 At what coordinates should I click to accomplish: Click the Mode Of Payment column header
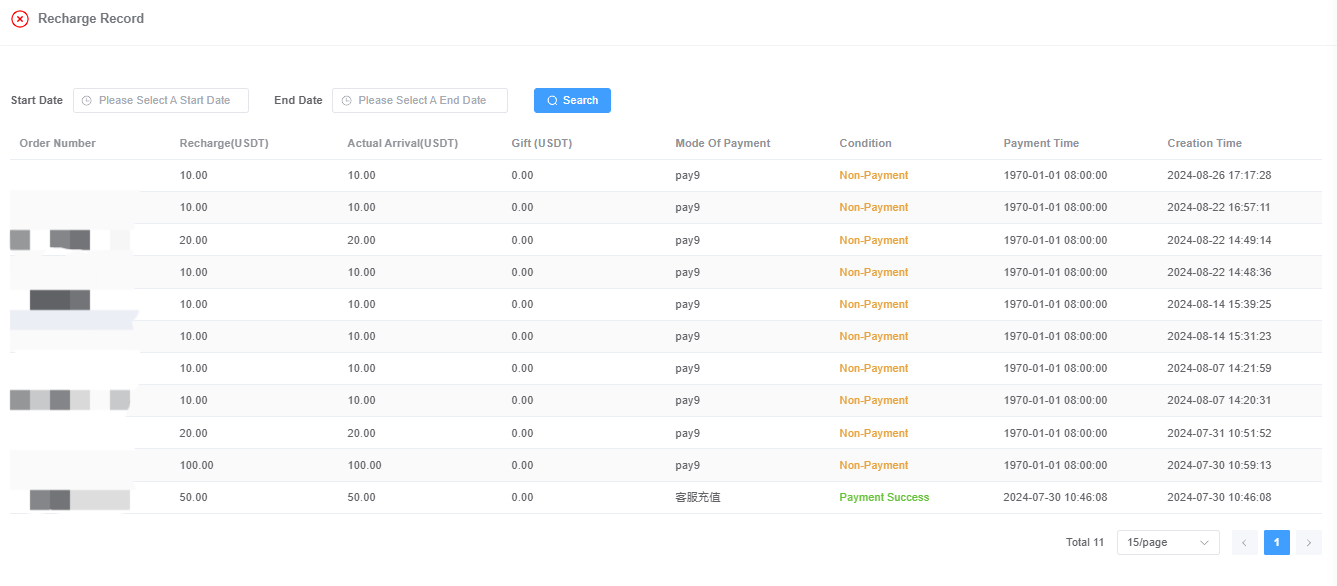(722, 143)
